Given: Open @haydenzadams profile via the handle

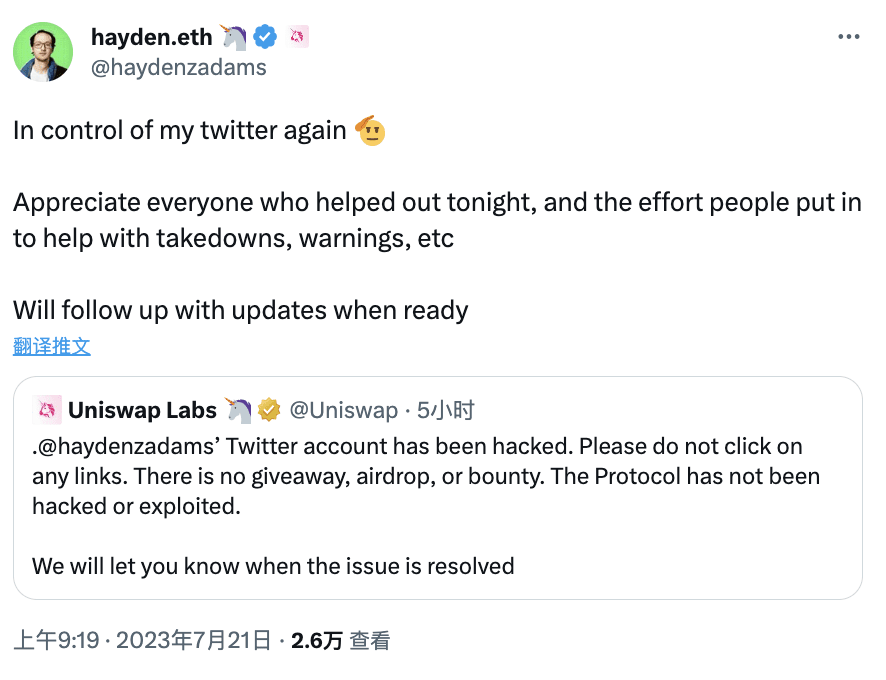Looking at the screenshot, I should 178,67.
